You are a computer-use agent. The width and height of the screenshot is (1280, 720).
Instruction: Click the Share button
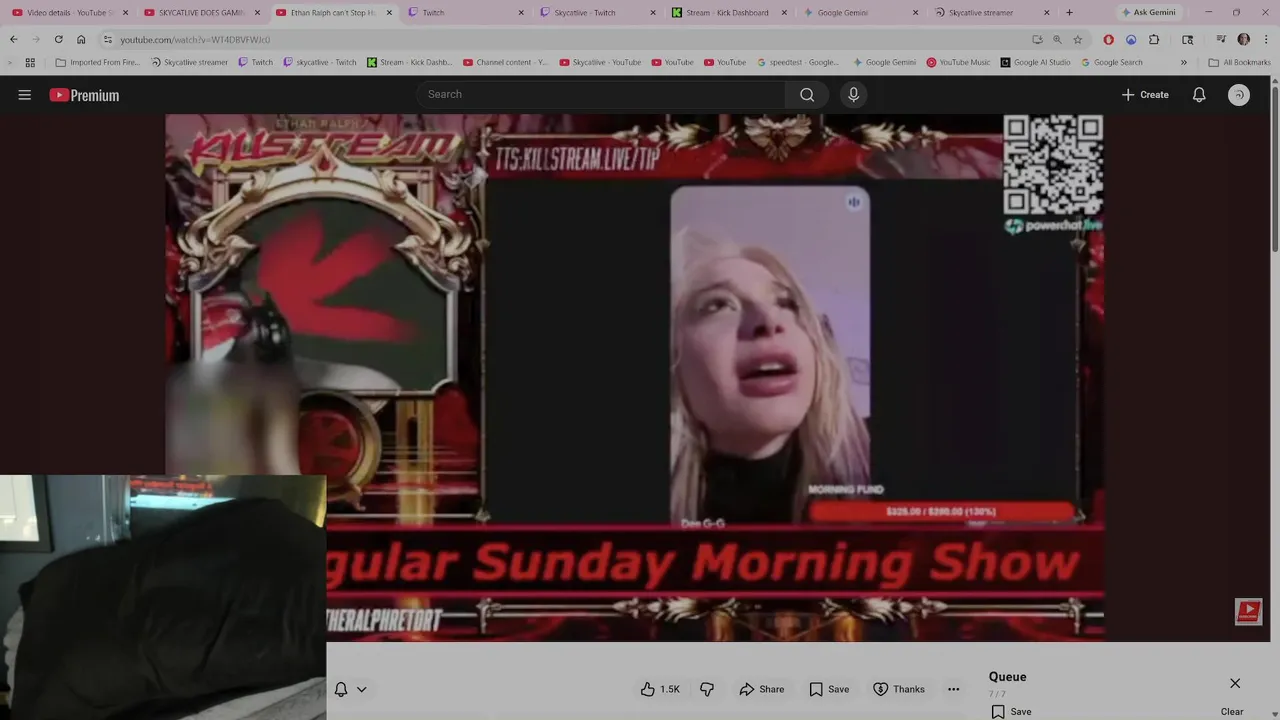point(761,689)
